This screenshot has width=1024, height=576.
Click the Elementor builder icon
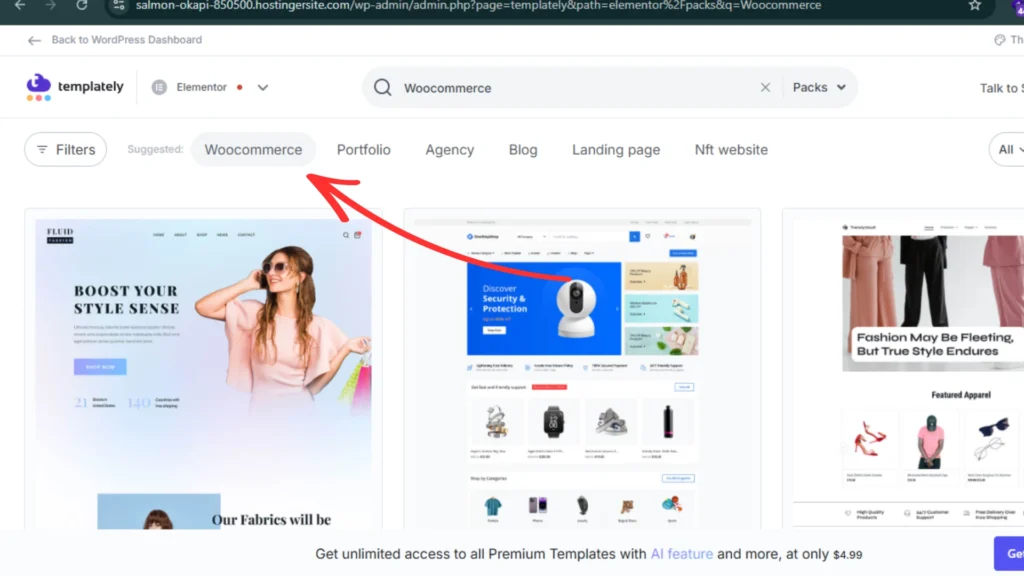(x=159, y=87)
